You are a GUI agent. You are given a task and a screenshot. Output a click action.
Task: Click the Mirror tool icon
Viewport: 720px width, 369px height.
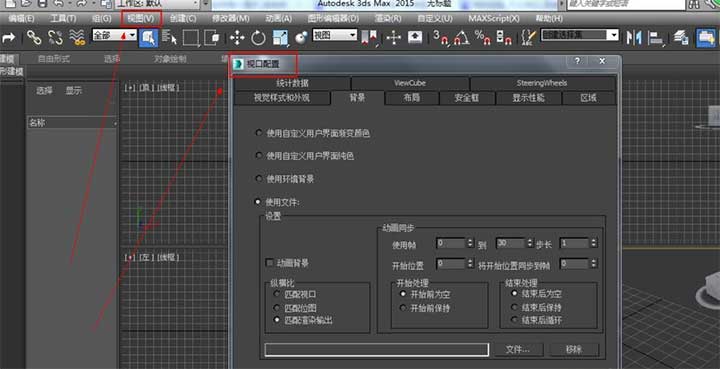(x=634, y=38)
